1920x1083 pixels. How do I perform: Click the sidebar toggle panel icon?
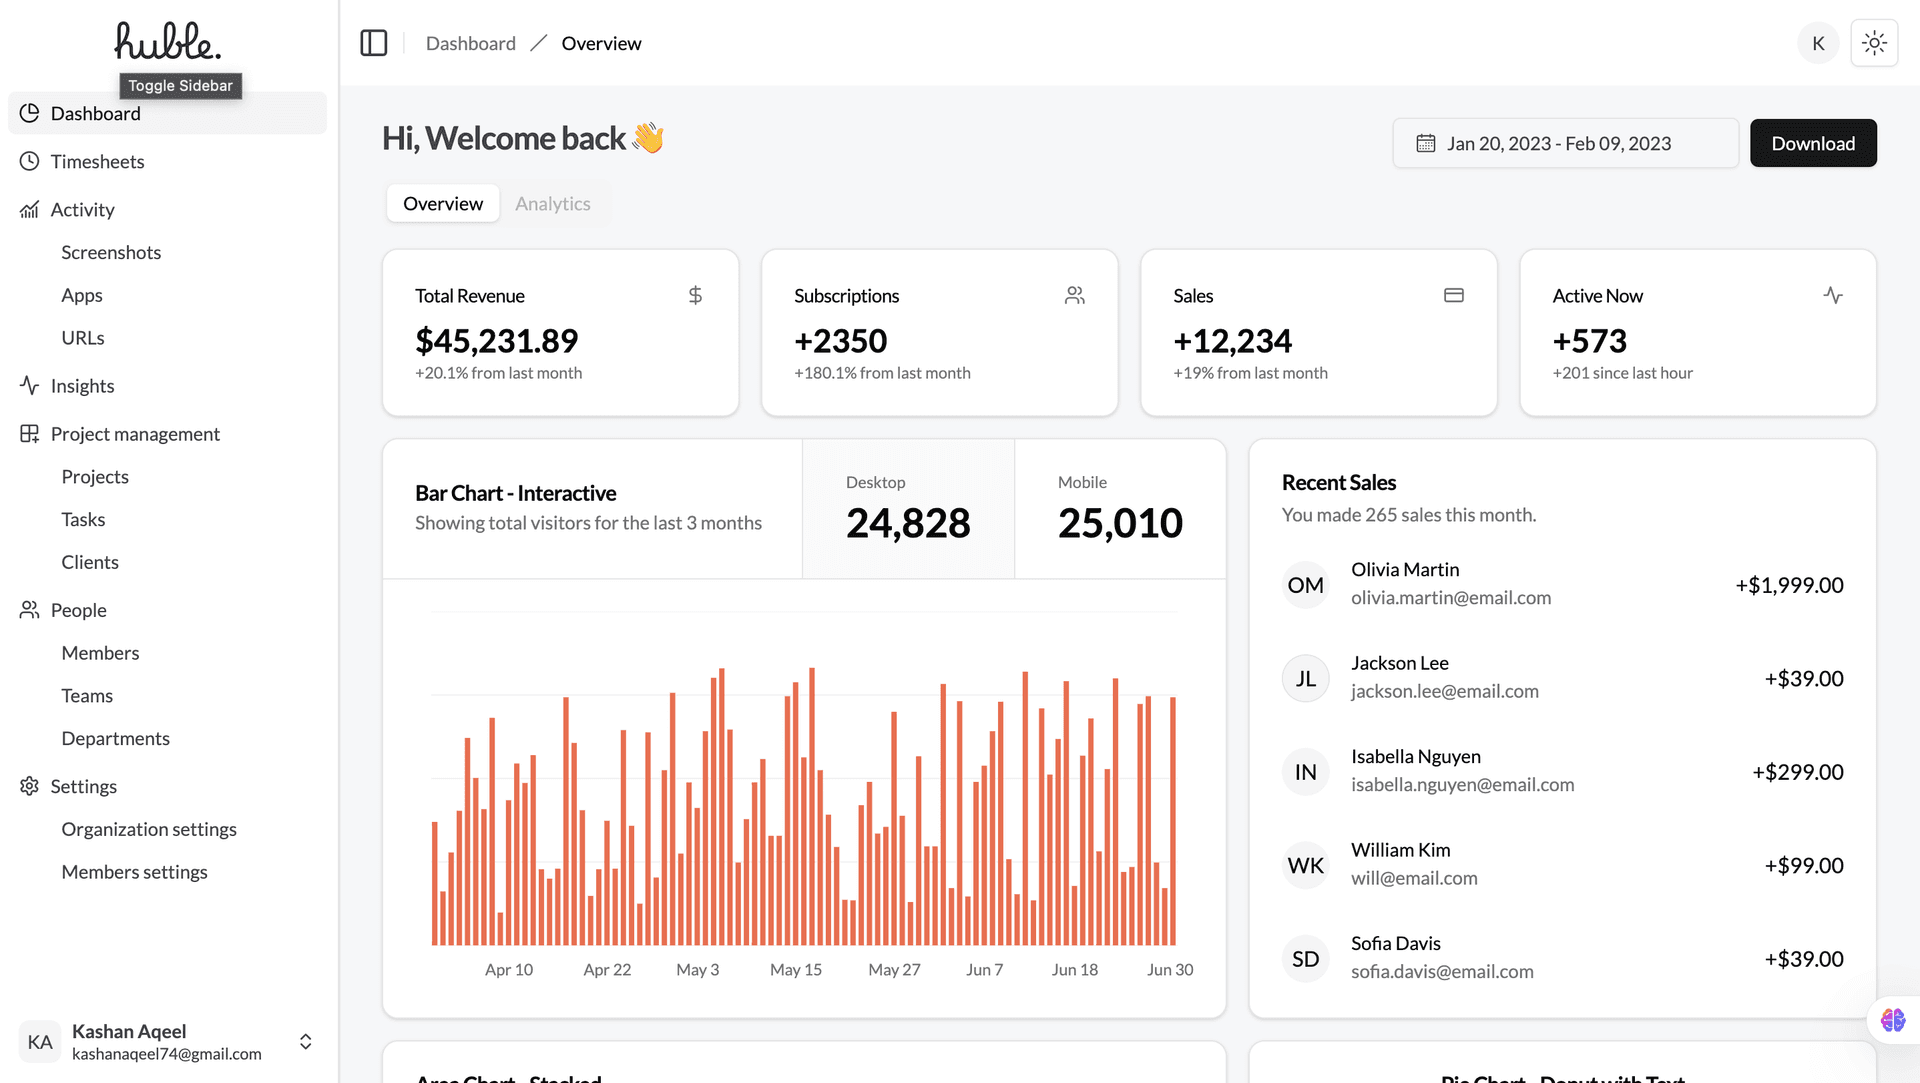coord(373,43)
